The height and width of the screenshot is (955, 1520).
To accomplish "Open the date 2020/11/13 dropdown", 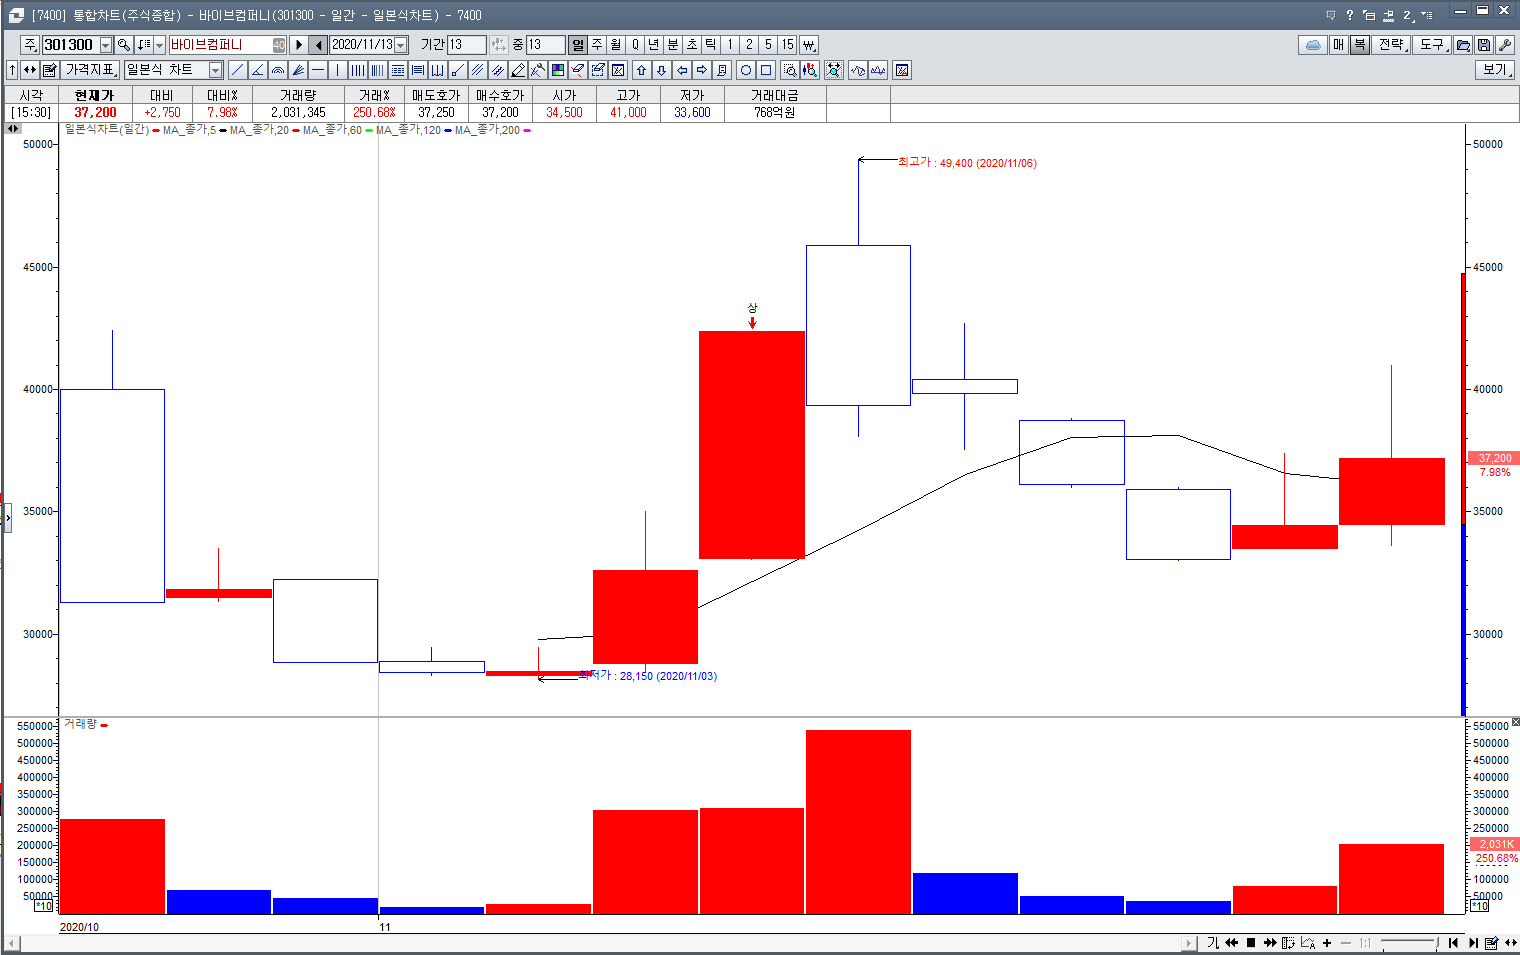I will point(401,45).
